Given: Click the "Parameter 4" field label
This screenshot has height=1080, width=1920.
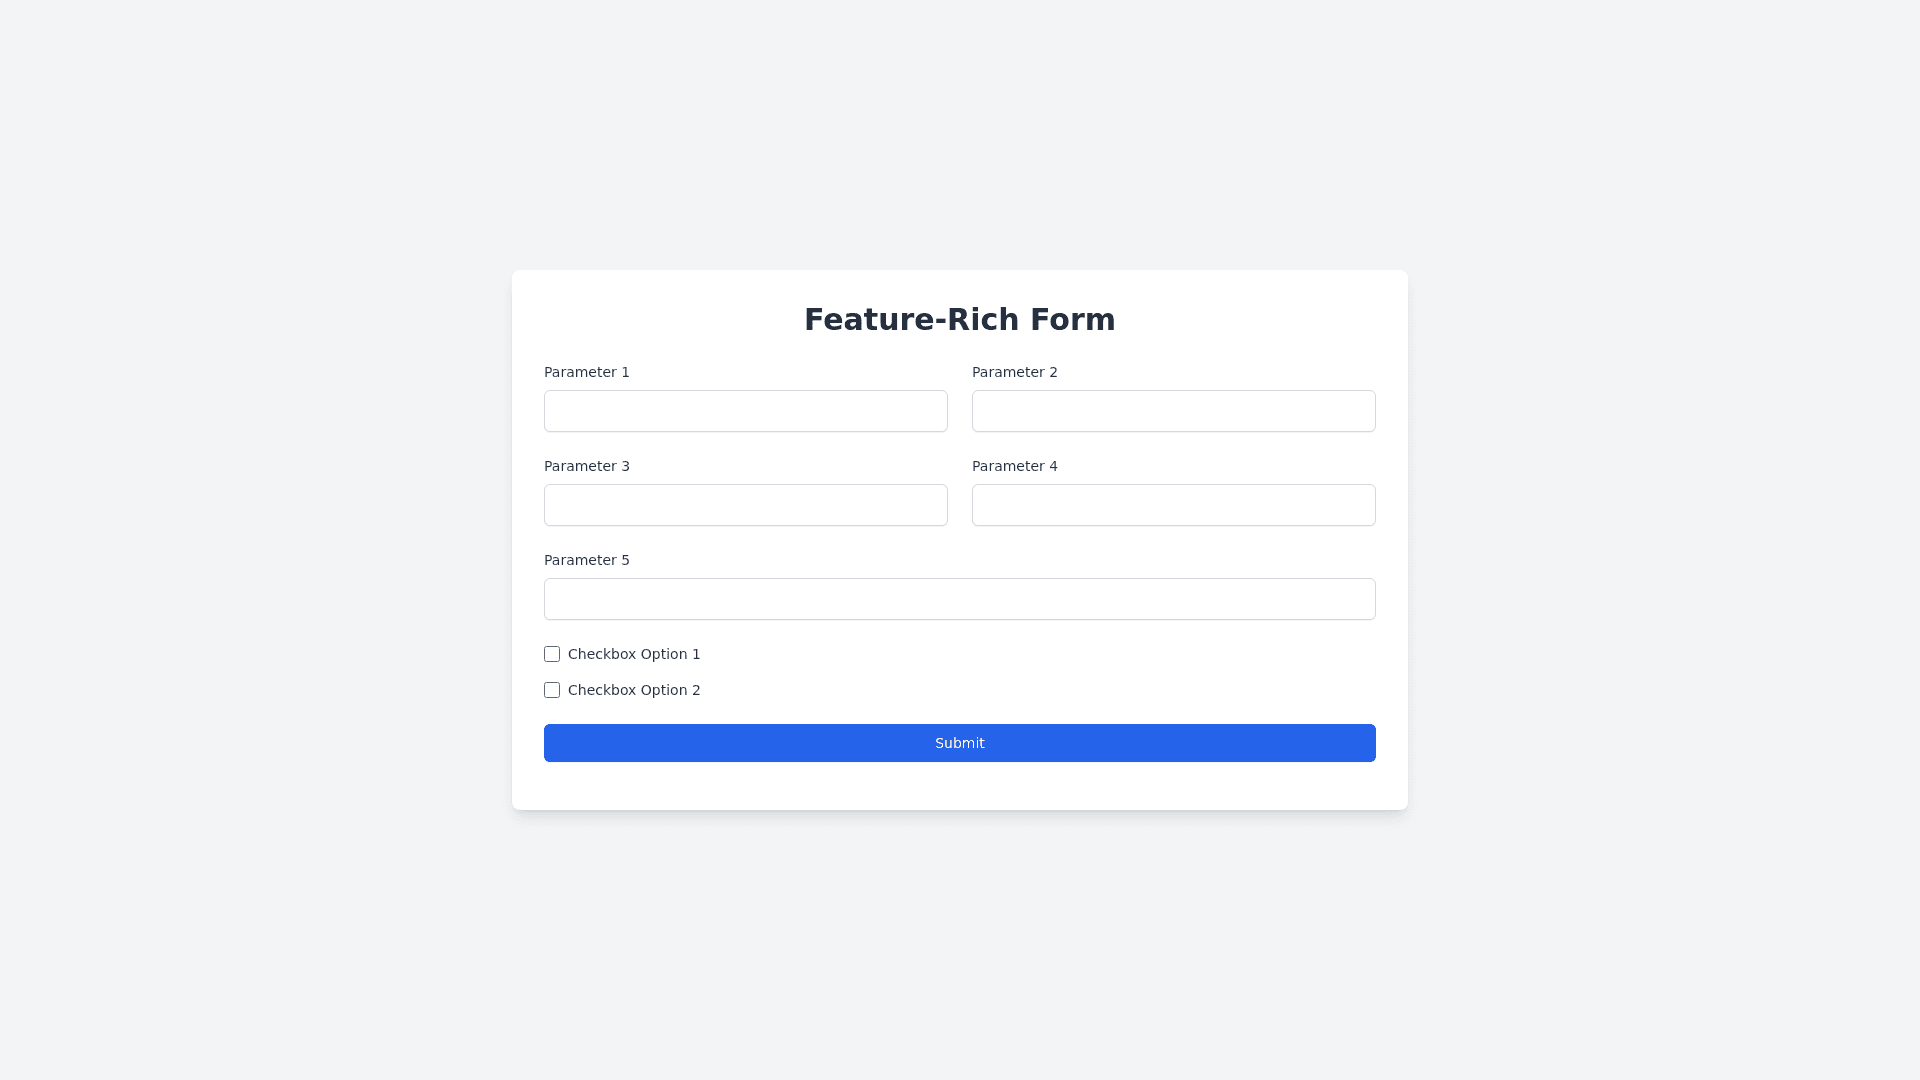Looking at the screenshot, I should tap(1014, 466).
